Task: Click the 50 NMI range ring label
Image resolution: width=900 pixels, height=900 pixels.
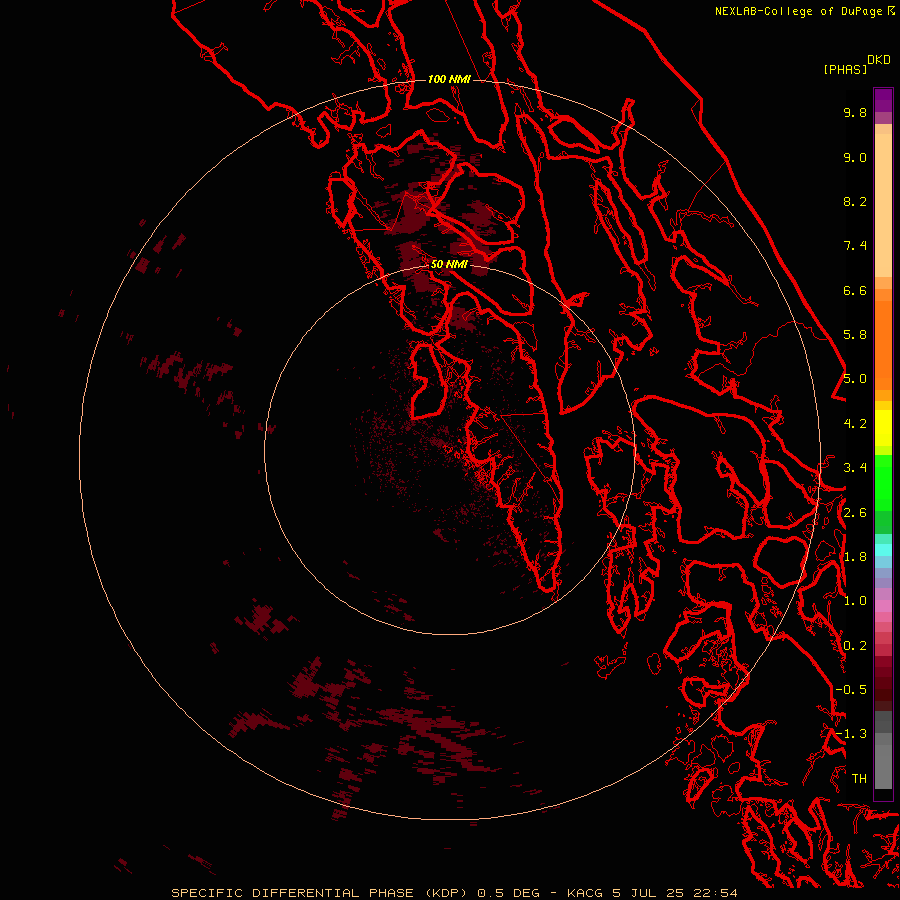Action: [449, 265]
